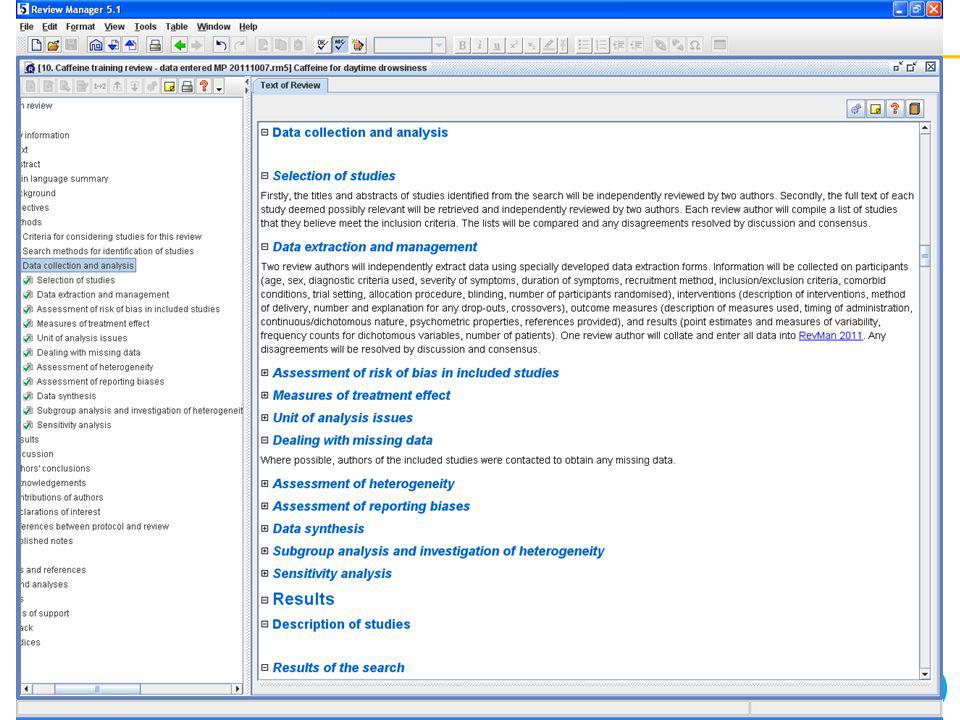960x720 pixels.
Task: Click the Results of the search heading
Action: click(x=339, y=667)
